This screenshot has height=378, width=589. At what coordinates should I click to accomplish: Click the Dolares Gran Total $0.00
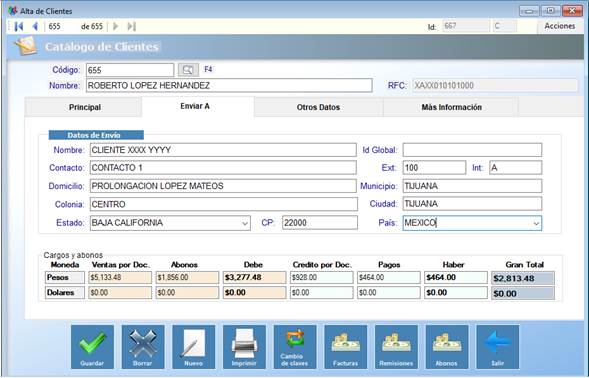coord(523,293)
